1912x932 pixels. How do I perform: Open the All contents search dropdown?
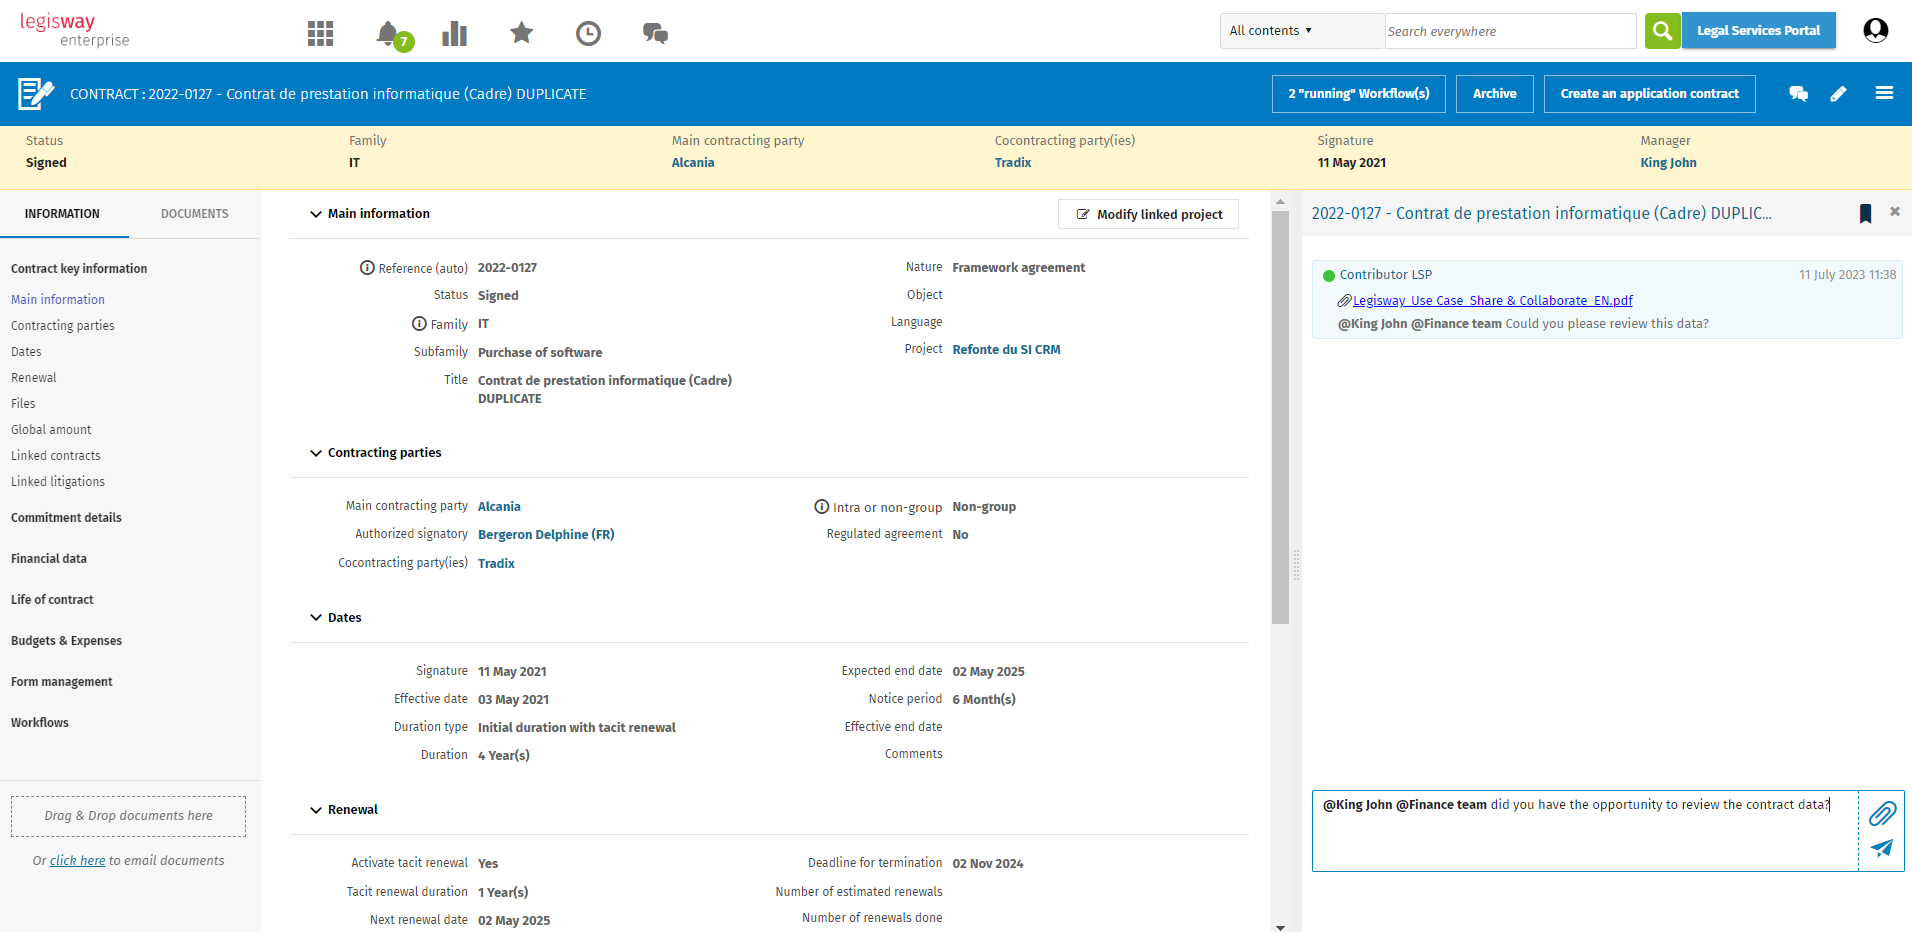click(x=1270, y=31)
